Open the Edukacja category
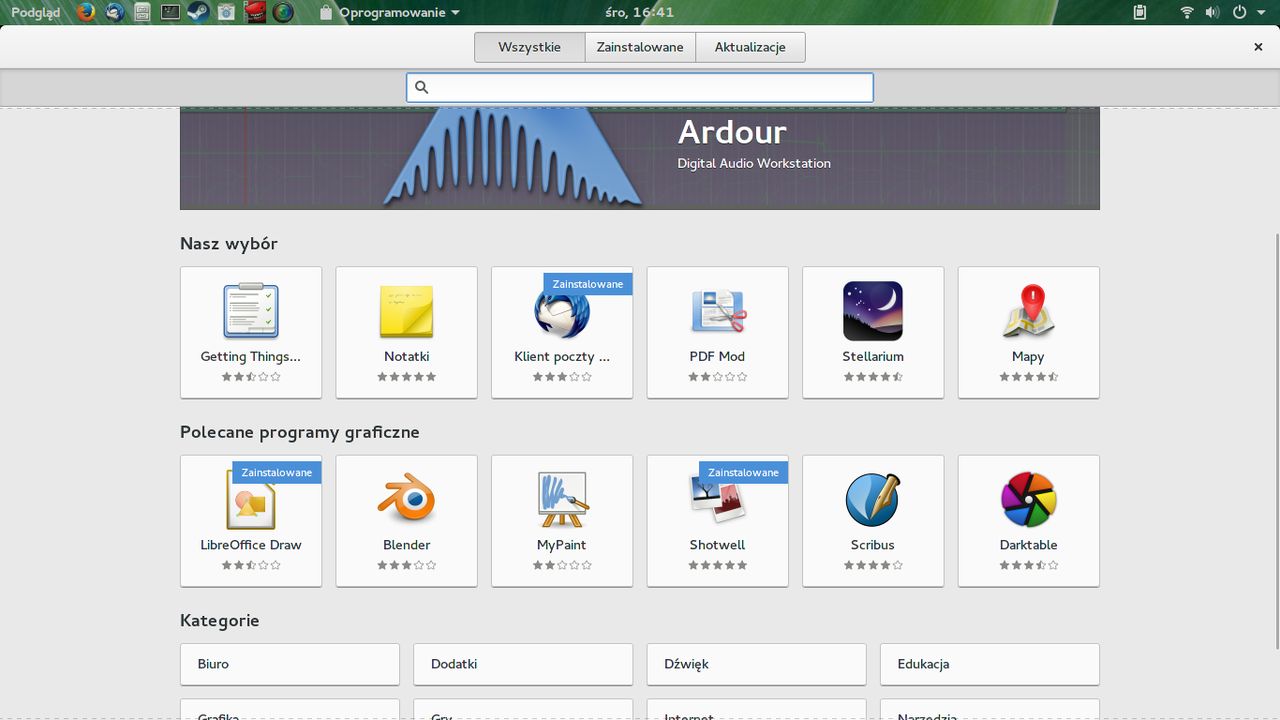1280x720 pixels. click(x=990, y=664)
